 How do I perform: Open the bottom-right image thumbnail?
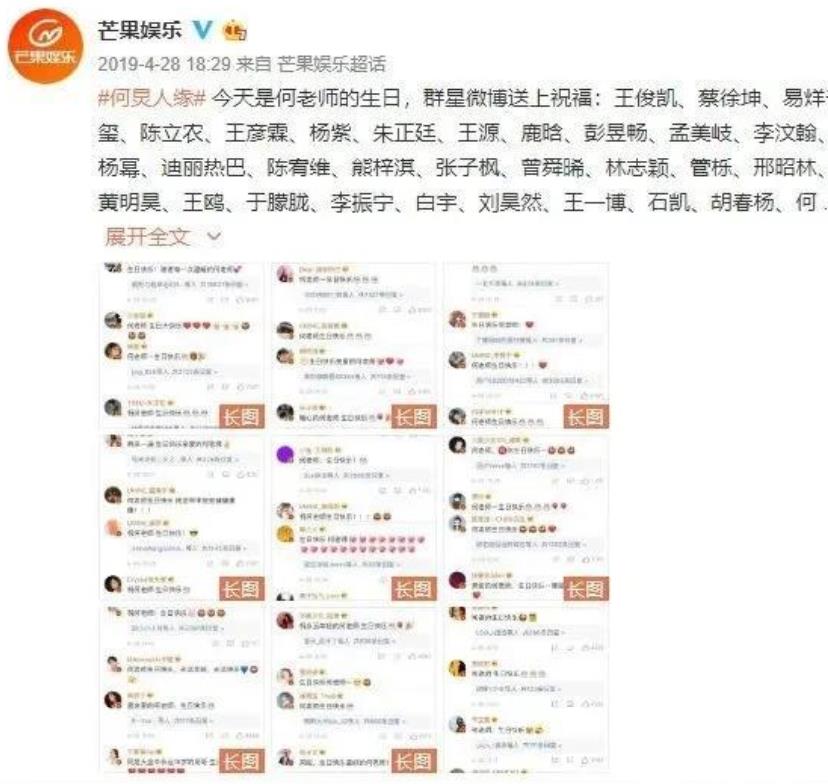click(x=526, y=689)
